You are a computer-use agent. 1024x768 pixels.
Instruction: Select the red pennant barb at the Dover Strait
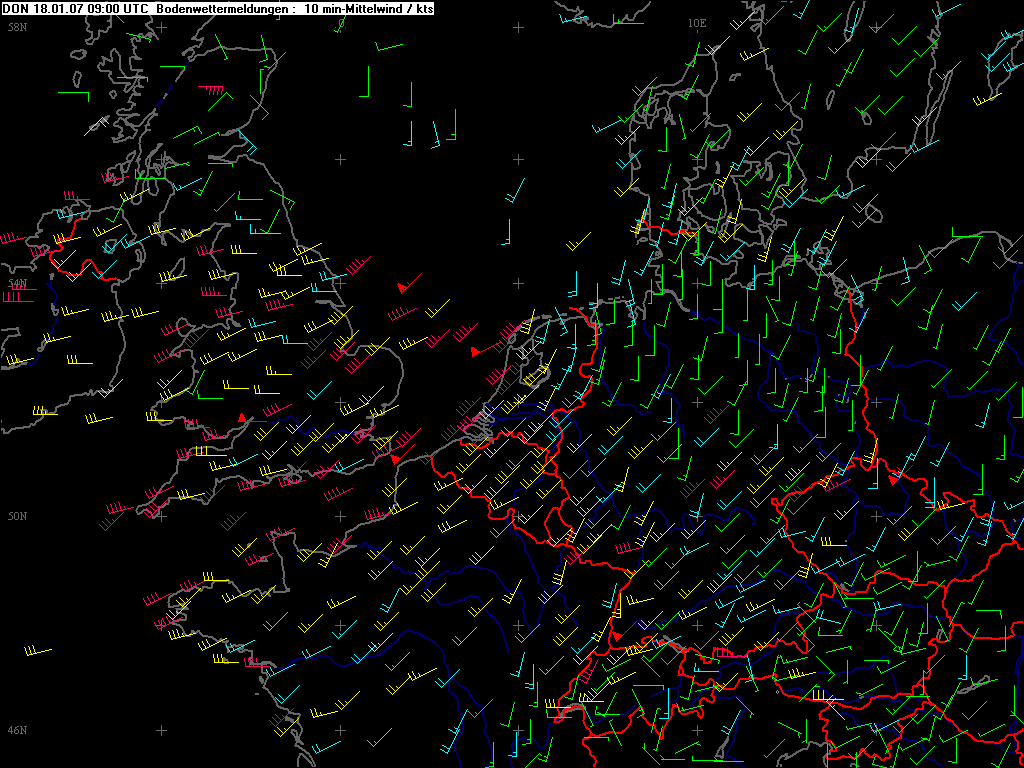402,454
